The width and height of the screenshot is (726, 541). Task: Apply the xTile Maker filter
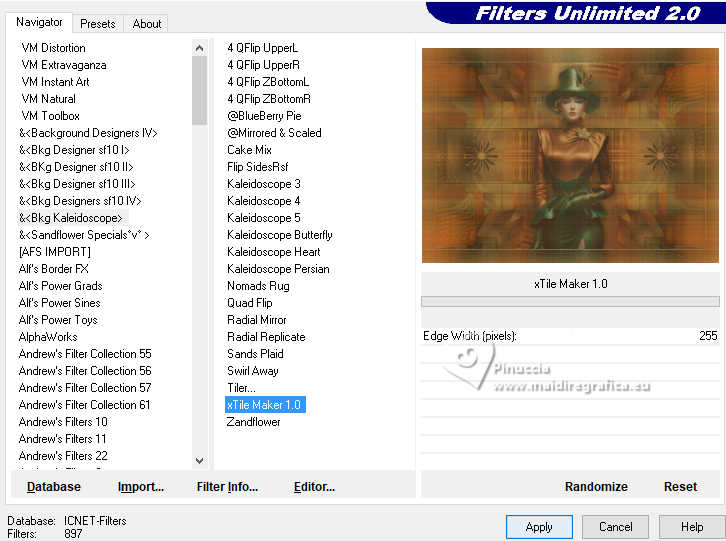(539, 527)
